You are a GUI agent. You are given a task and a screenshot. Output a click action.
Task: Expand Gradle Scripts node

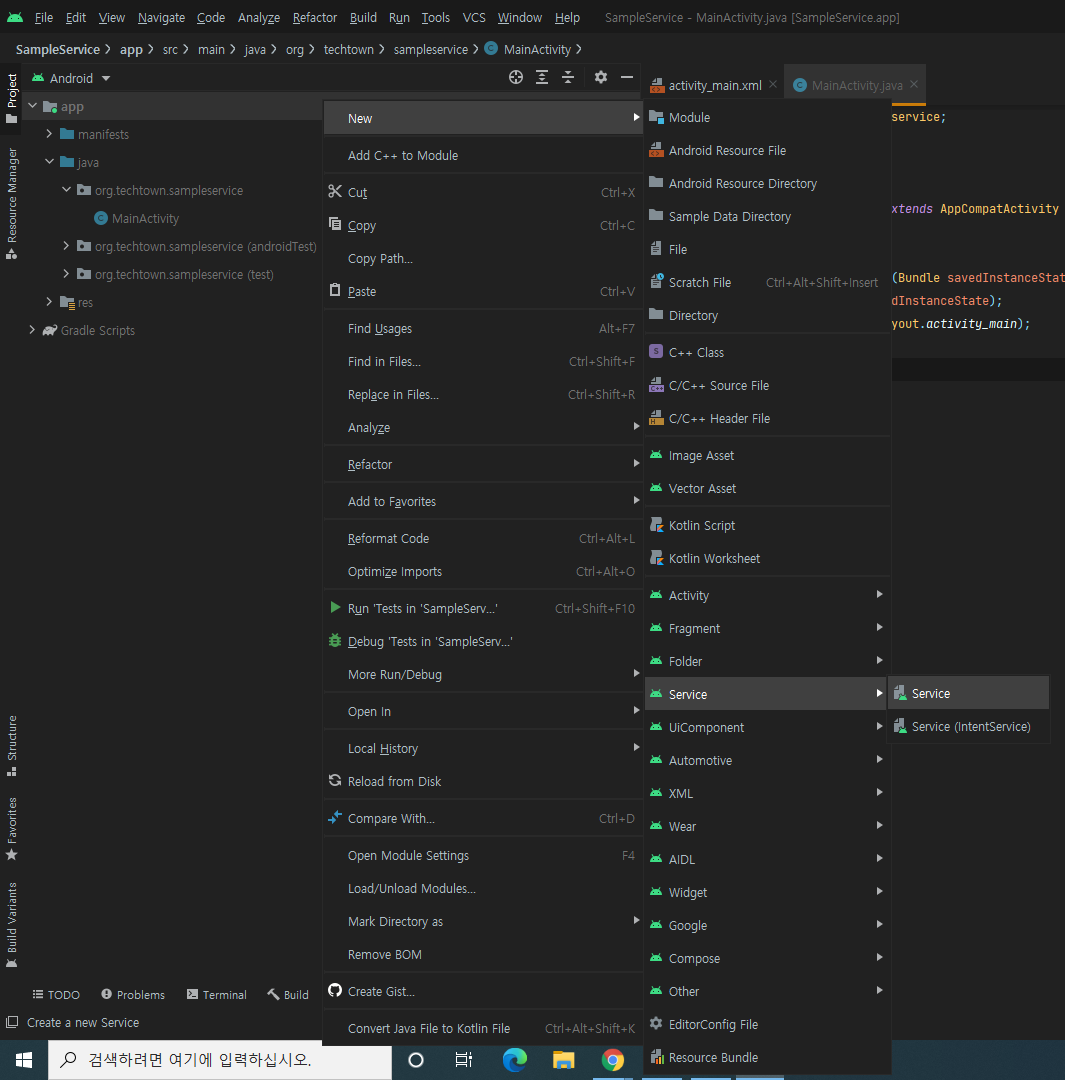32,330
